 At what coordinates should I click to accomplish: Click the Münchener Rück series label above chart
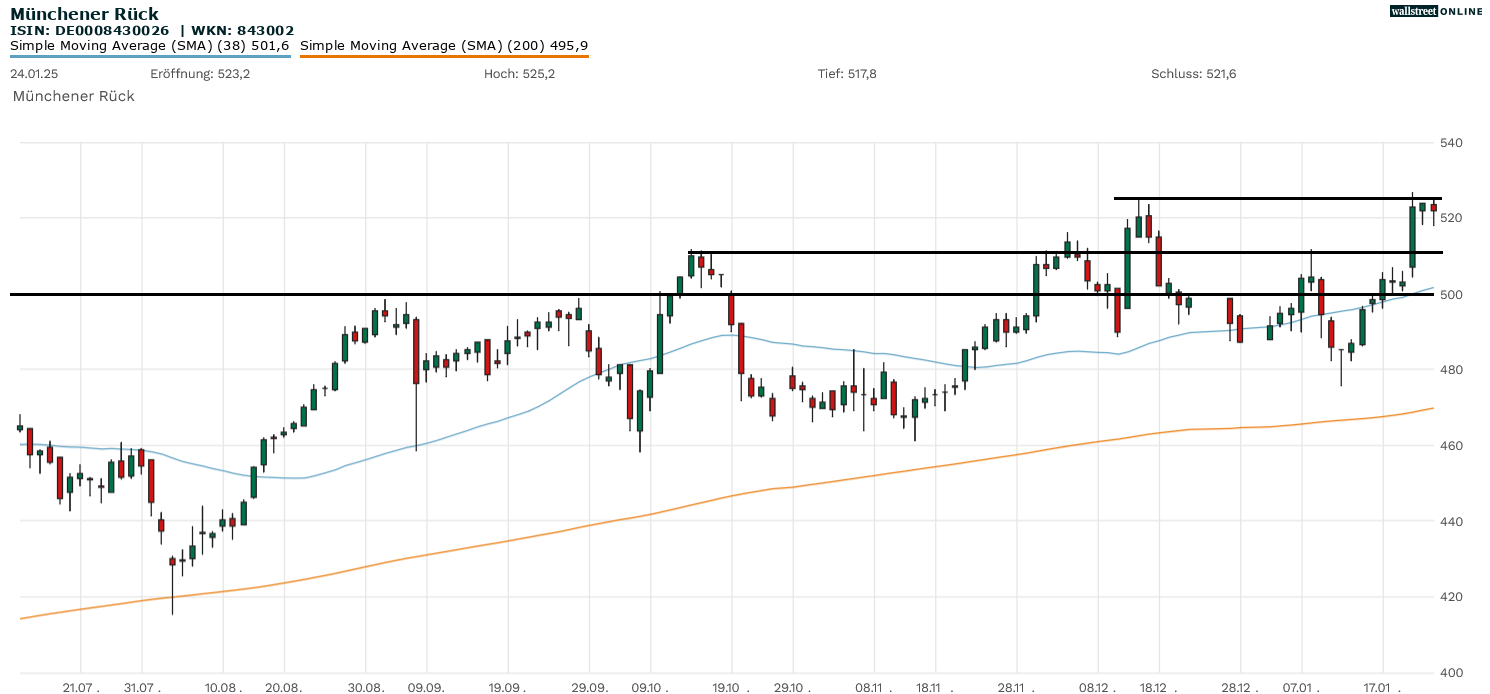(x=73, y=96)
